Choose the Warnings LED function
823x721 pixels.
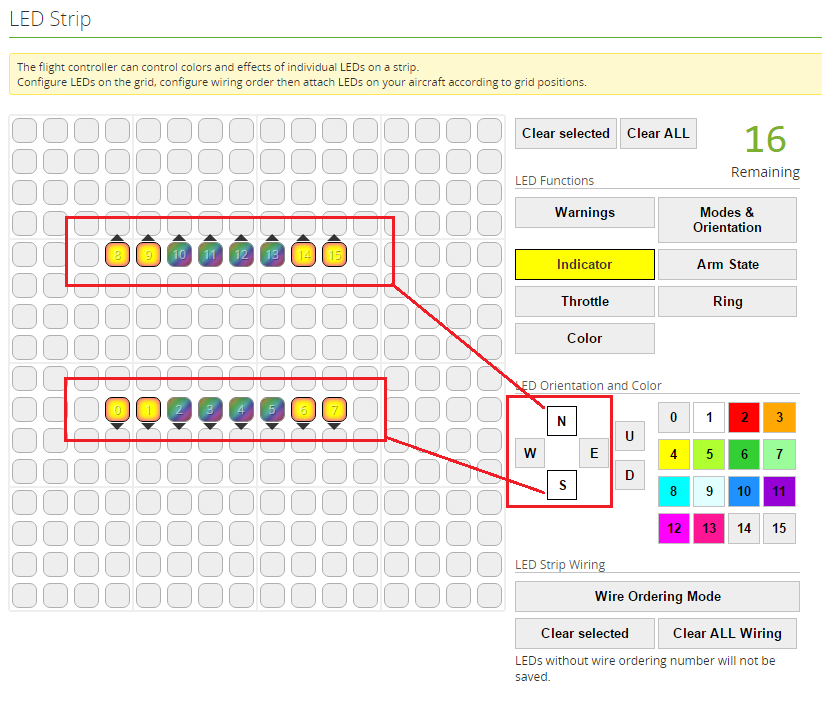pos(584,212)
